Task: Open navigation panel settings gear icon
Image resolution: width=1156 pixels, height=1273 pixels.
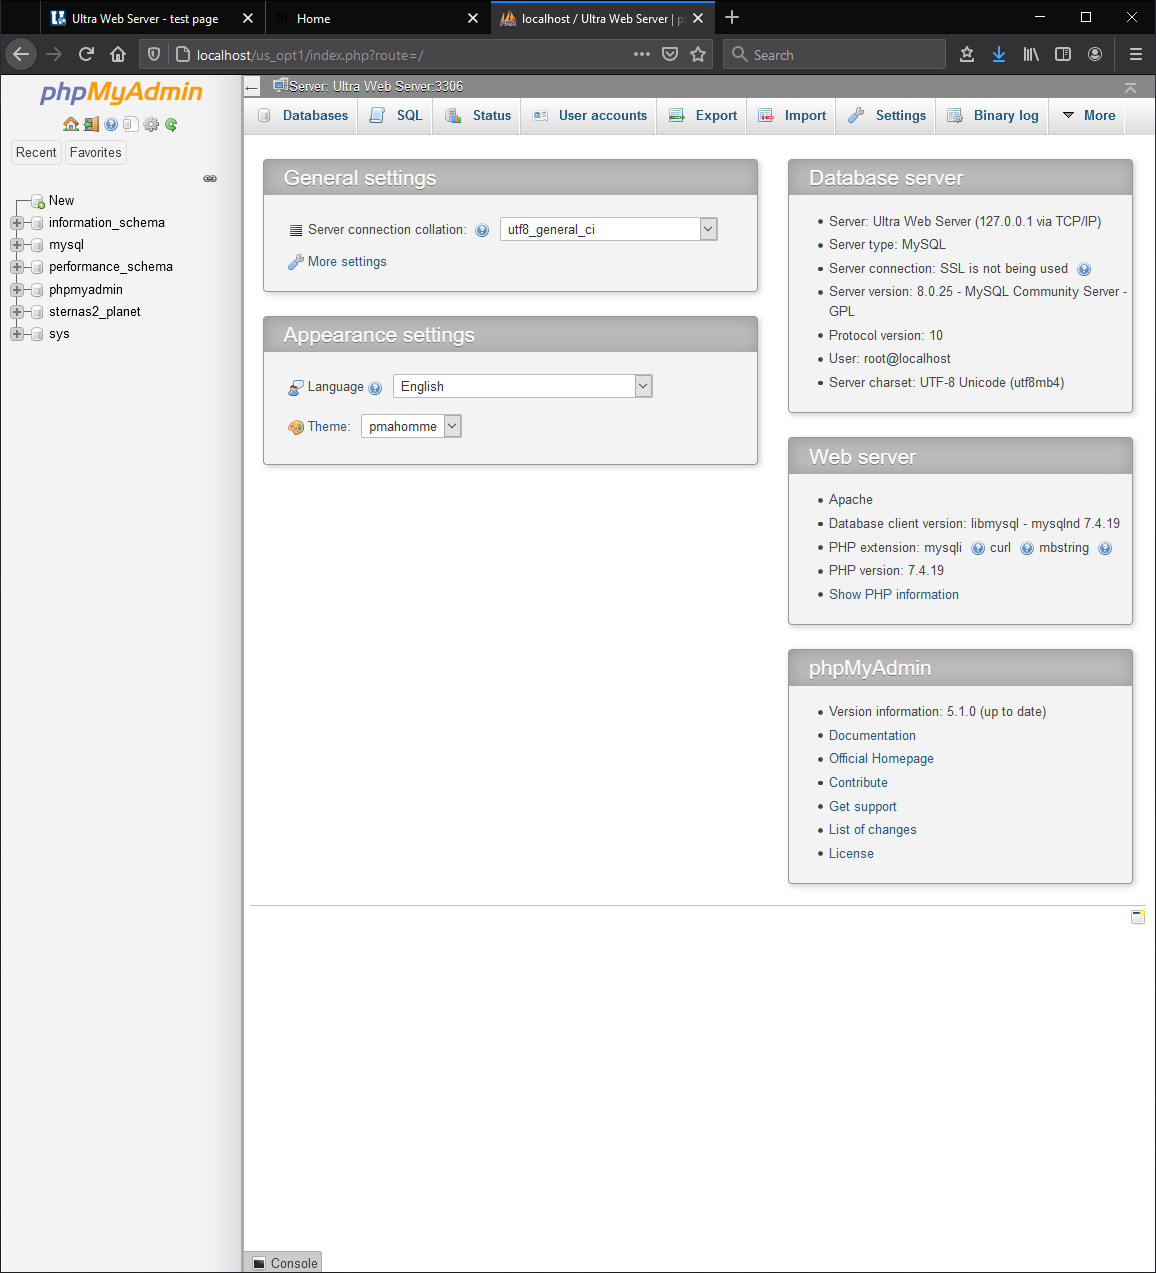Action: click(151, 124)
